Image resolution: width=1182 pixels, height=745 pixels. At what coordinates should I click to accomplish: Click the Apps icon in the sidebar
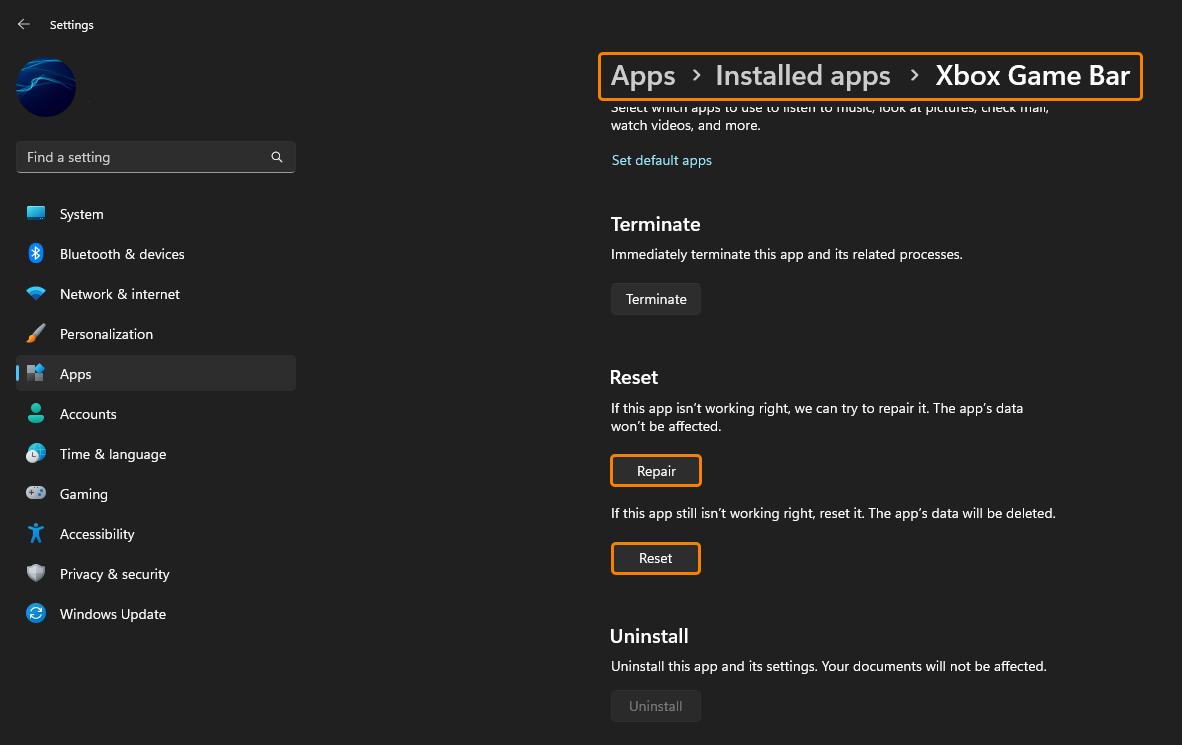coord(35,373)
